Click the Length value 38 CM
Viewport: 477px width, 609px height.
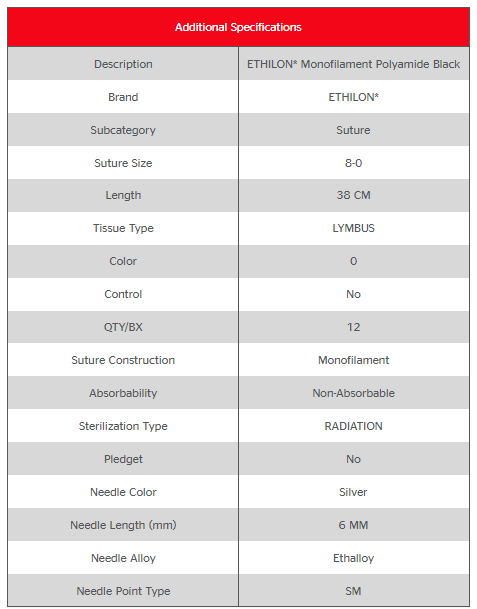tap(353, 195)
